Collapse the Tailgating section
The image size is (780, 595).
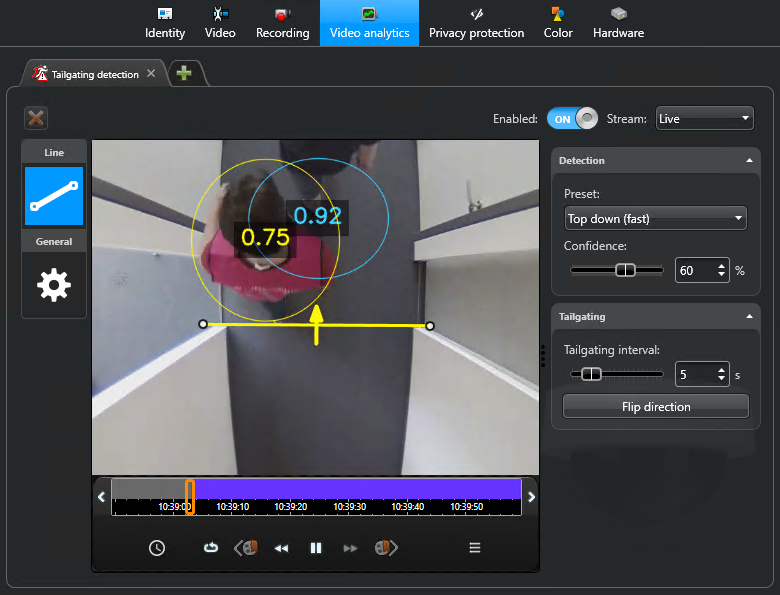click(749, 317)
